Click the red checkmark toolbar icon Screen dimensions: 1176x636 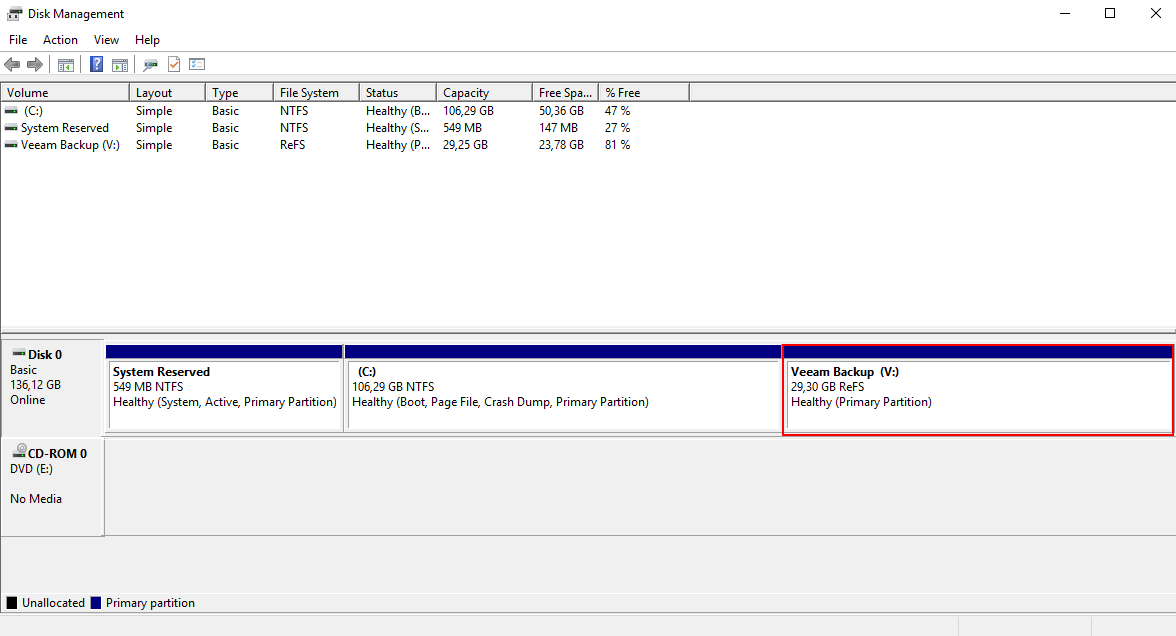click(x=173, y=63)
